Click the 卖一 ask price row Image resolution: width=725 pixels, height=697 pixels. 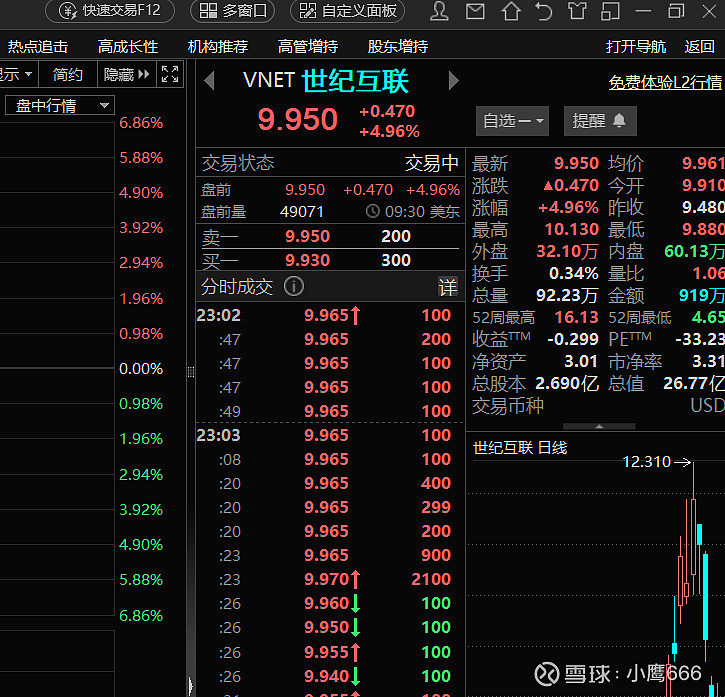coord(330,236)
